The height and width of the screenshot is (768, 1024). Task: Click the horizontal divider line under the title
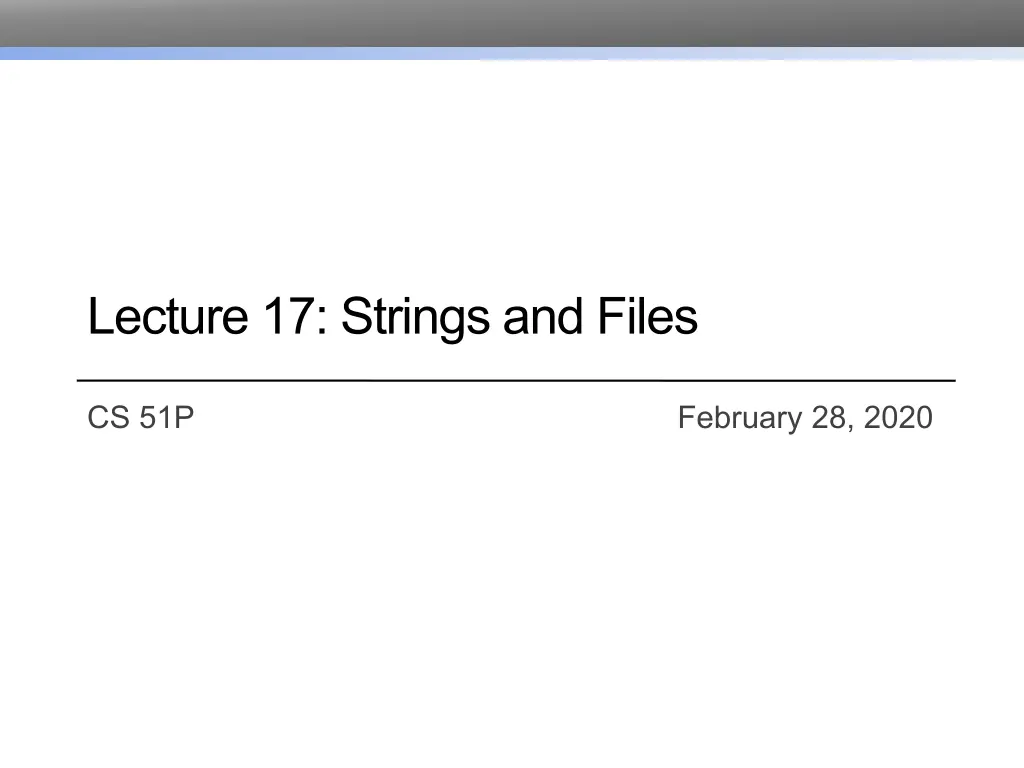click(516, 381)
